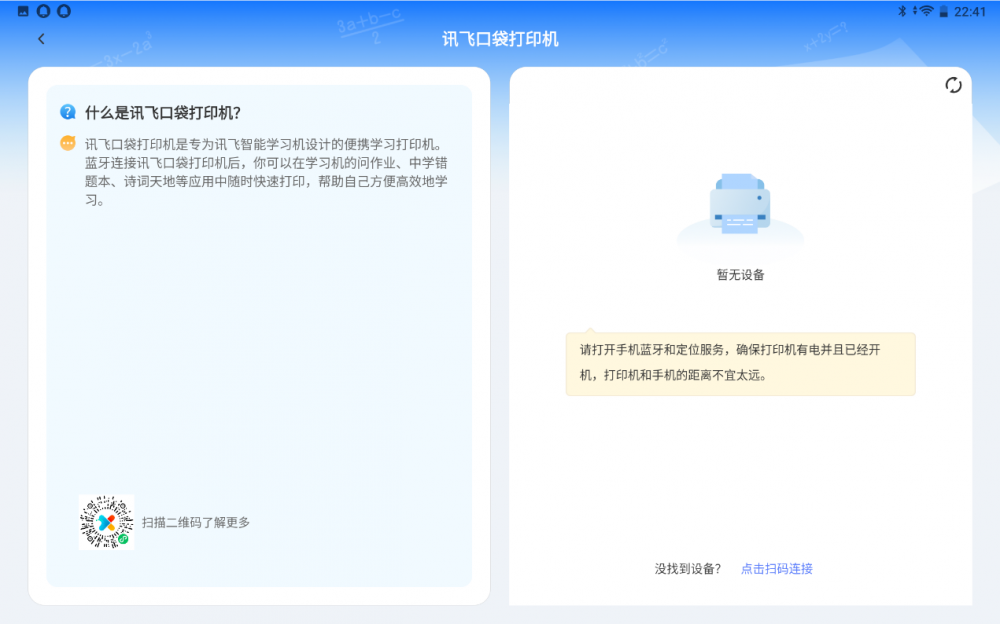Screen dimensions: 1000x624
Task: Tap the back arrow in header
Action: [x=41, y=39]
